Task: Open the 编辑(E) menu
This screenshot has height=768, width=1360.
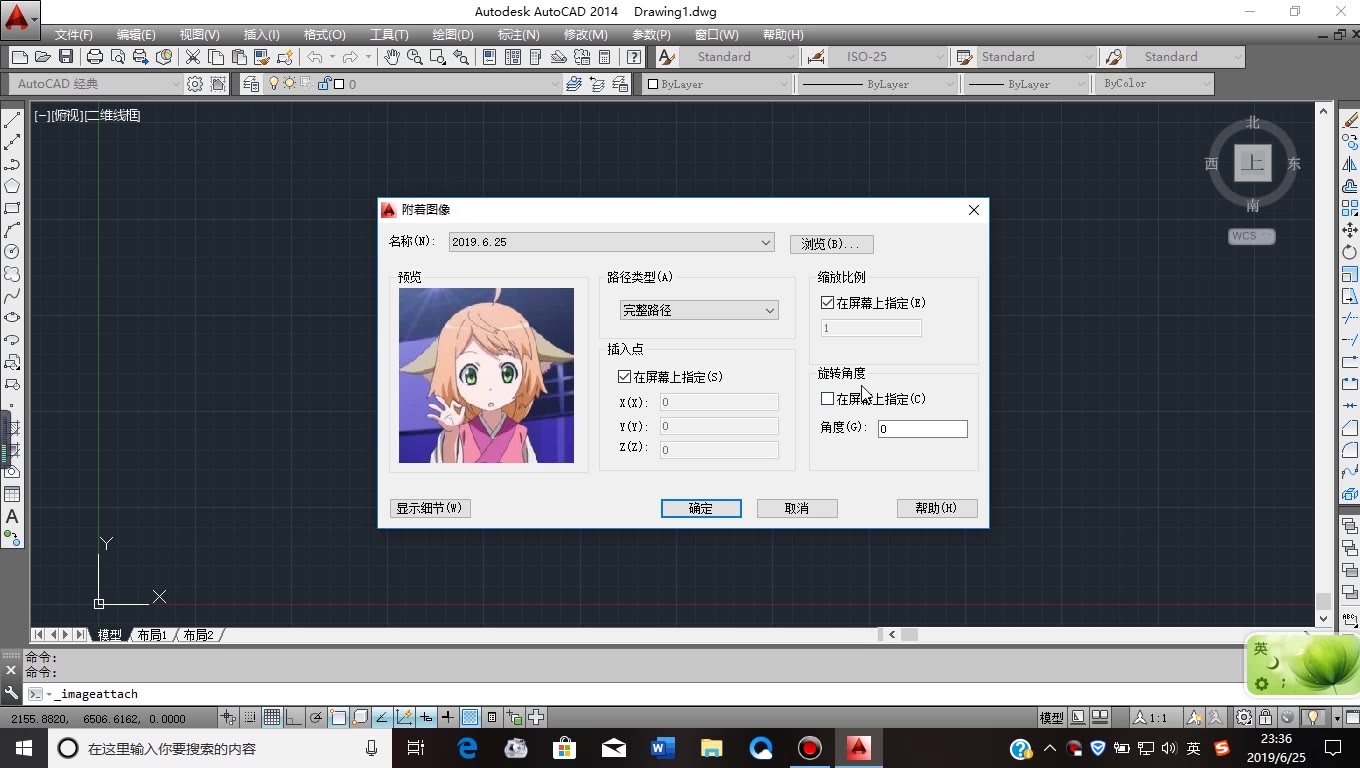Action: click(136, 34)
